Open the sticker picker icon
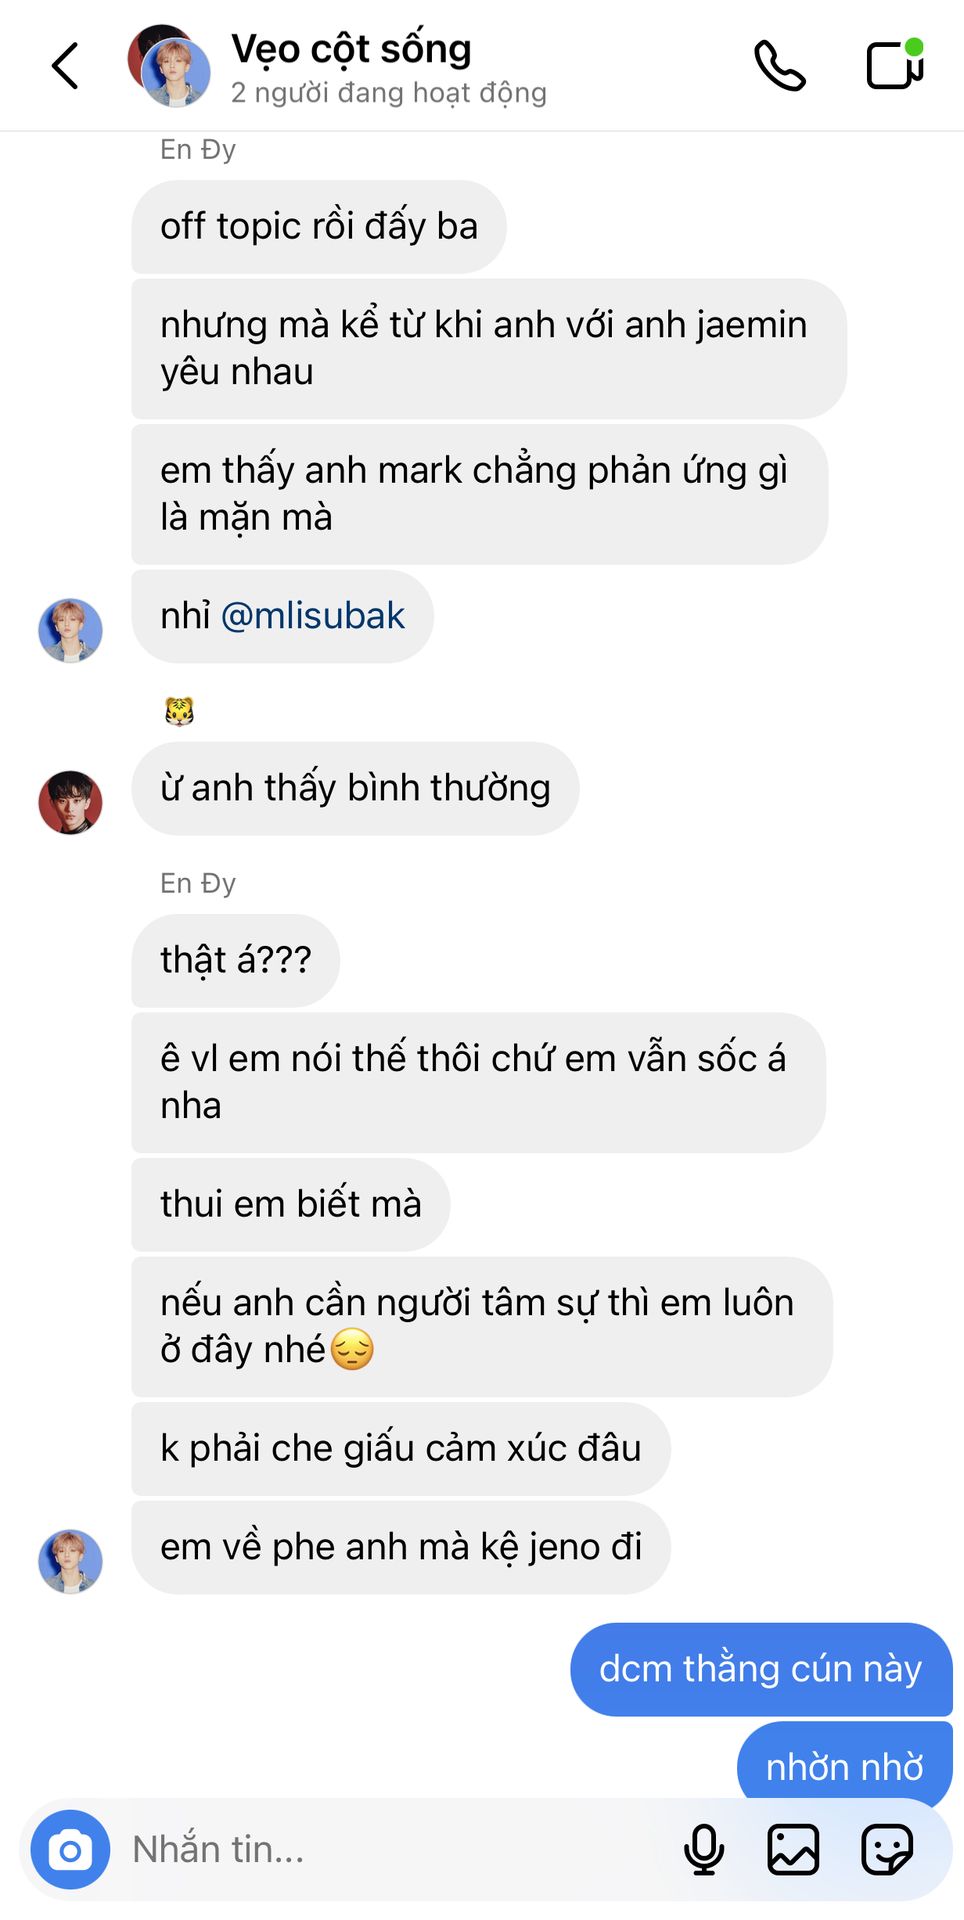Image resolution: width=964 pixels, height=1920 pixels. (x=887, y=1850)
